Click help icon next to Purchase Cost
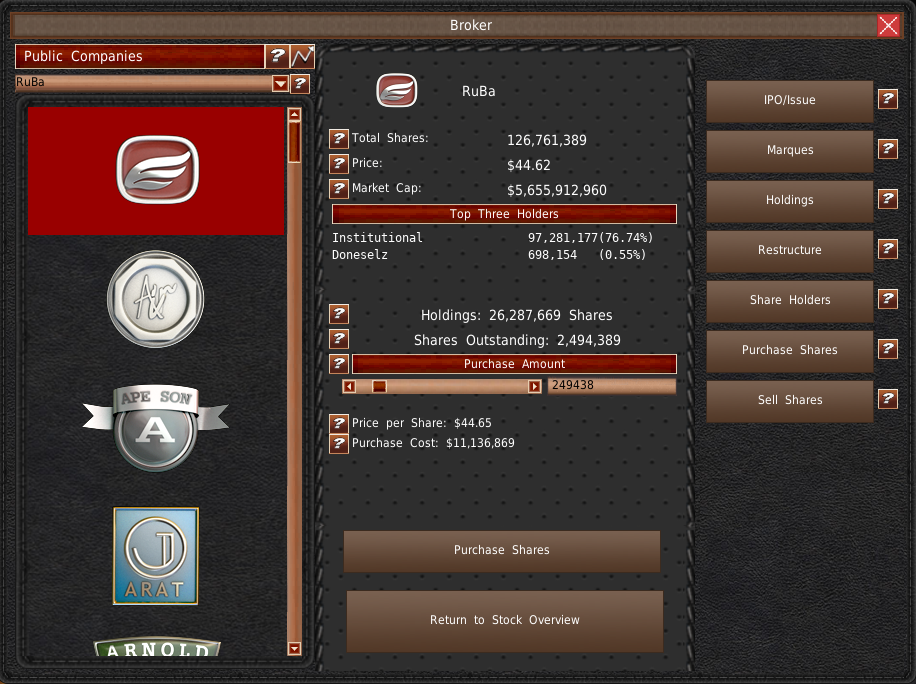The width and height of the screenshot is (916, 684). [x=339, y=443]
